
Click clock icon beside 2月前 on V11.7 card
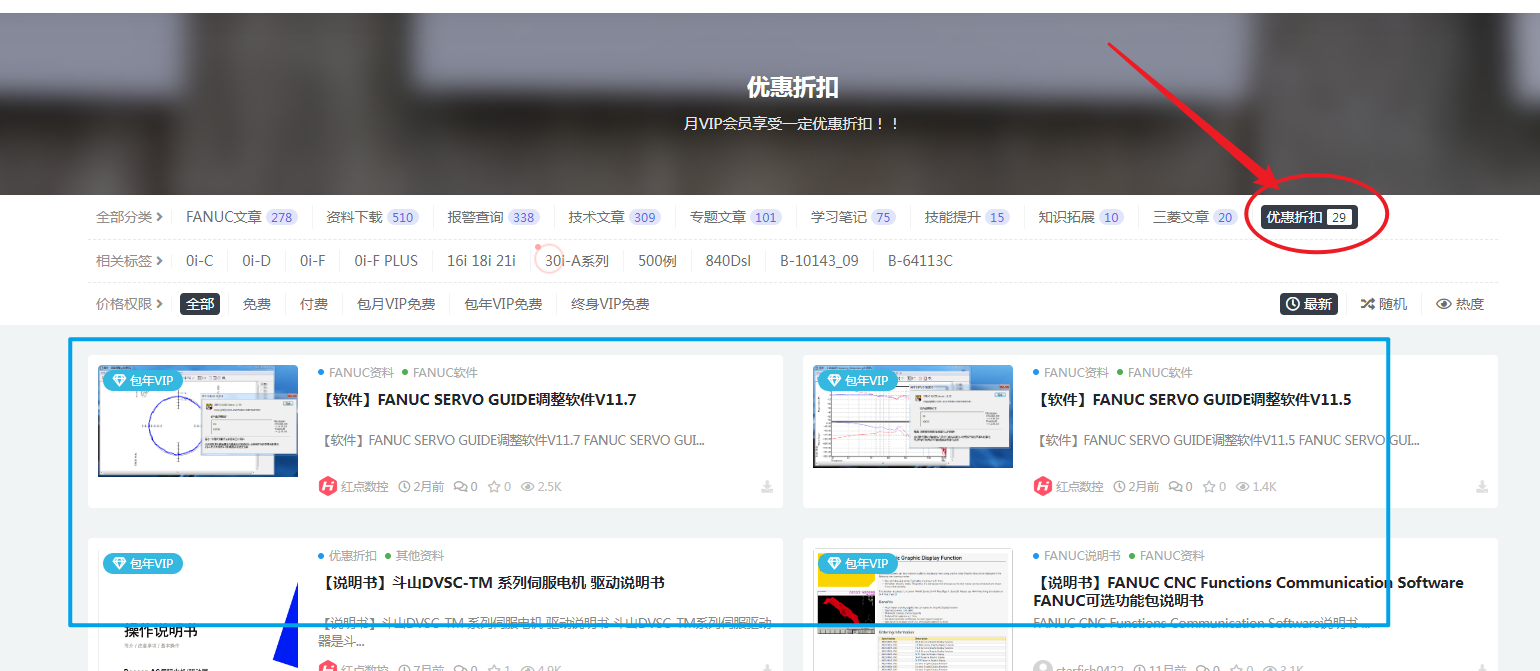point(404,487)
